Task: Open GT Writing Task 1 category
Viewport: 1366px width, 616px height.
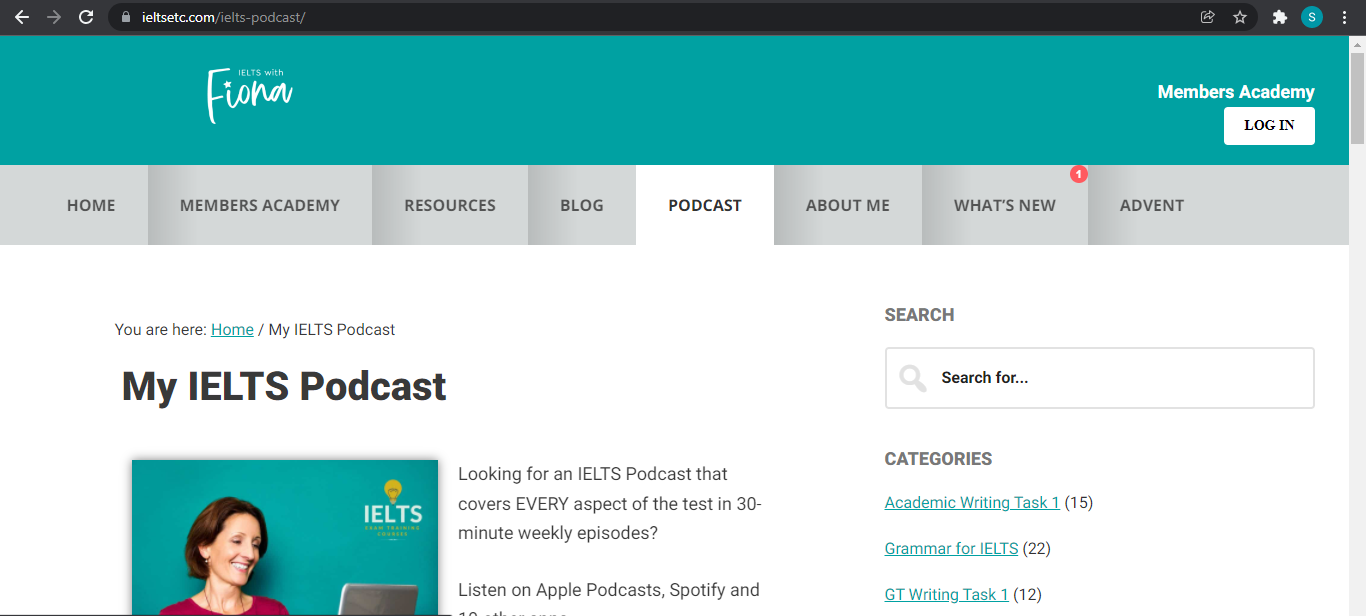Action: (947, 594)
